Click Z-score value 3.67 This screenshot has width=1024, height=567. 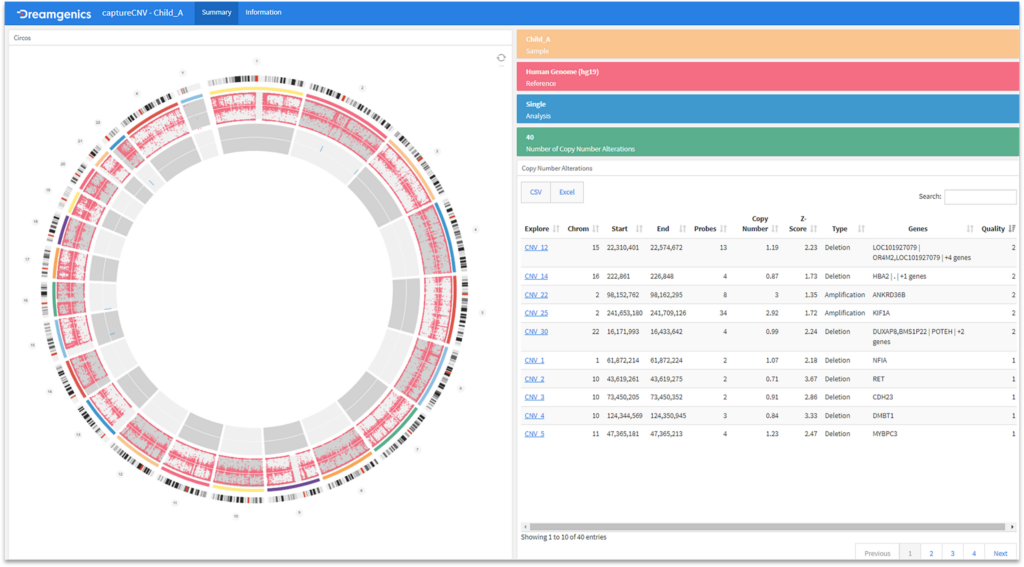click(810, 379)
